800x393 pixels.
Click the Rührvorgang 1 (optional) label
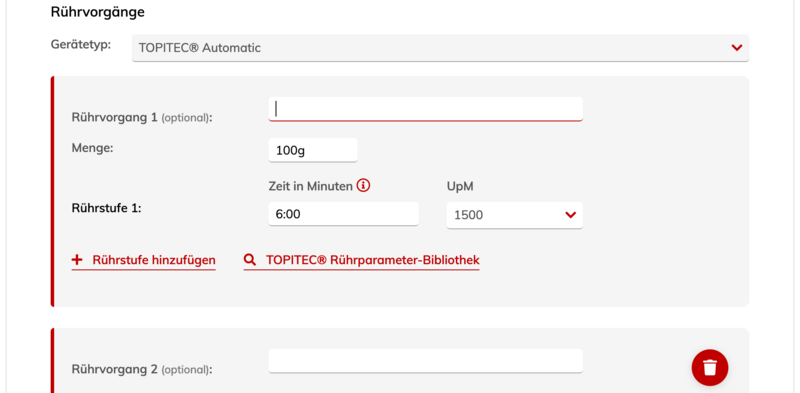coord(142,117)
